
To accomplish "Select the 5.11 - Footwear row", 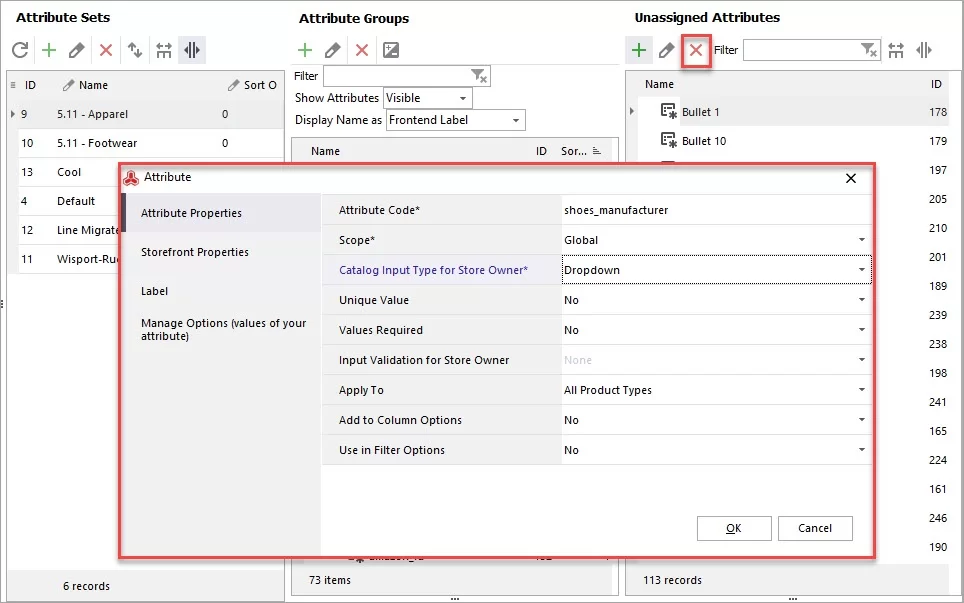I will click(151, 143).
